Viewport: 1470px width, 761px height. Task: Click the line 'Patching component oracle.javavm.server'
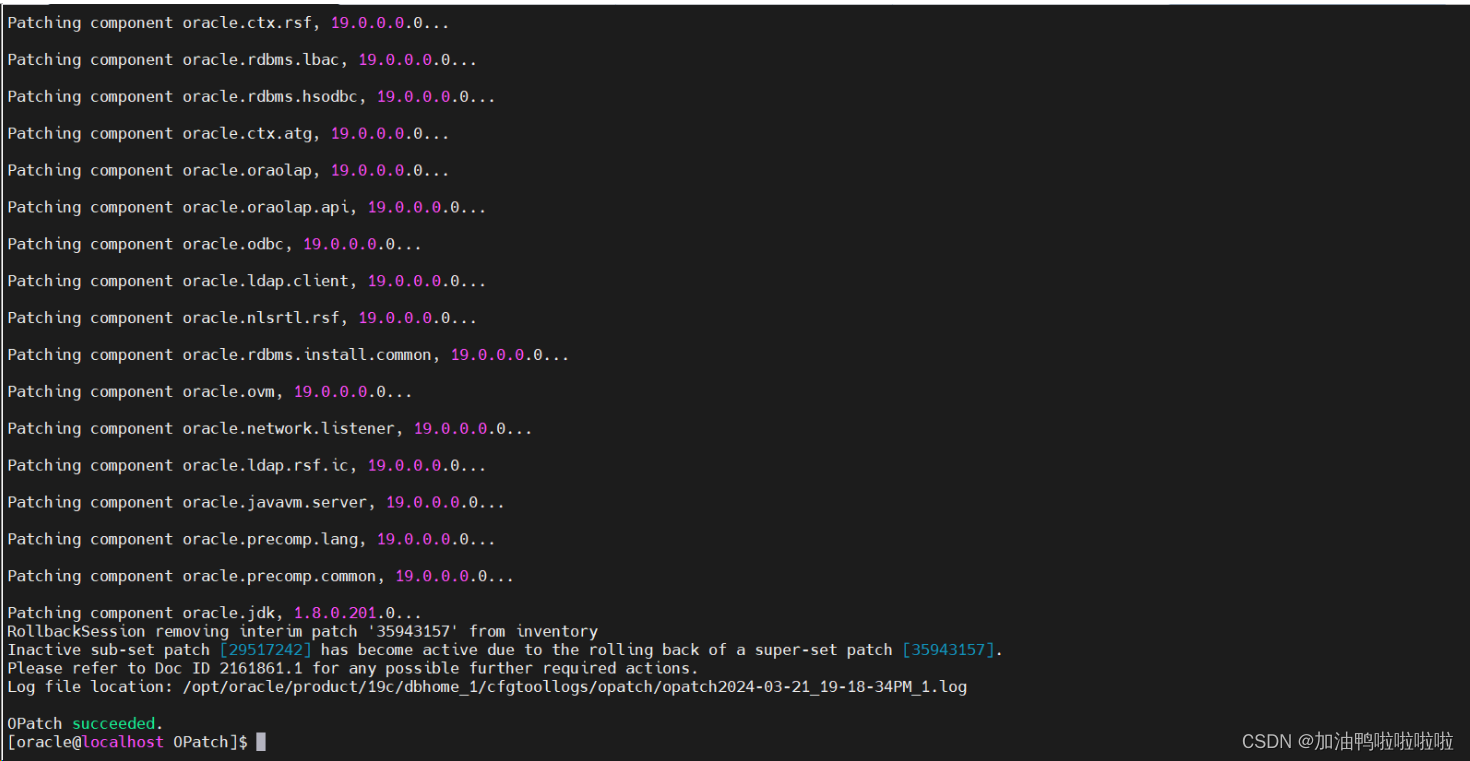256,503
